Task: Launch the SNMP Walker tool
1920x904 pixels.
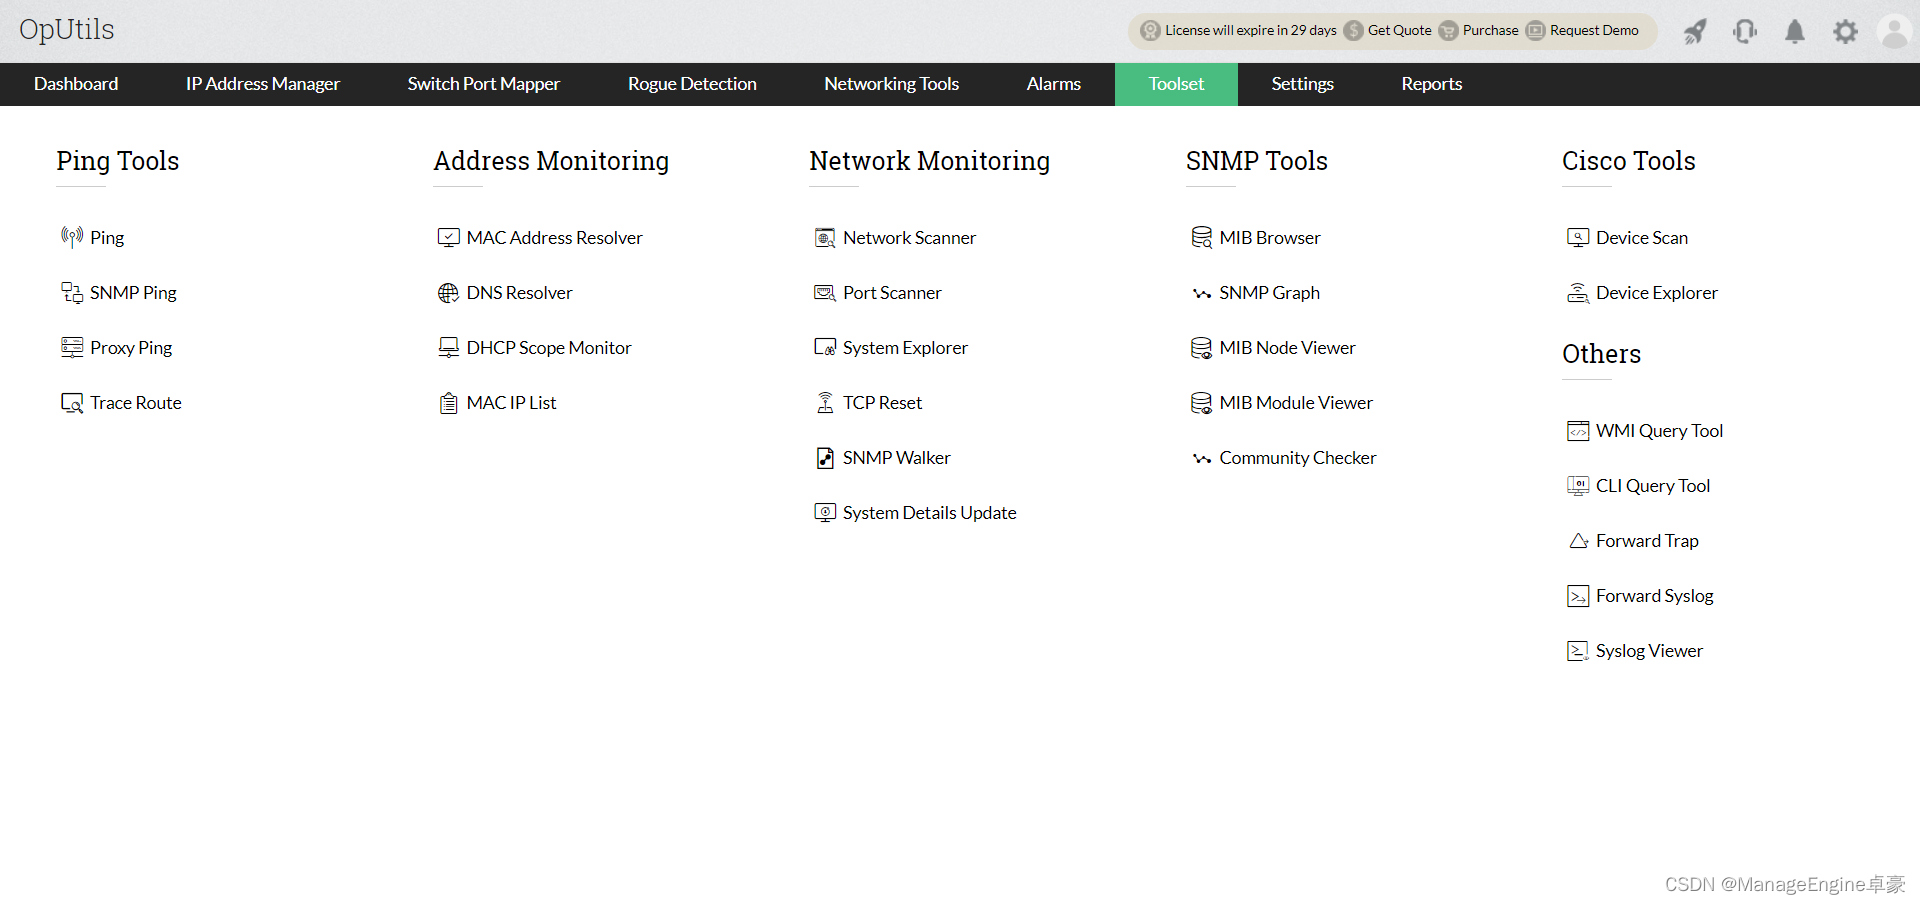Action: 896,457
